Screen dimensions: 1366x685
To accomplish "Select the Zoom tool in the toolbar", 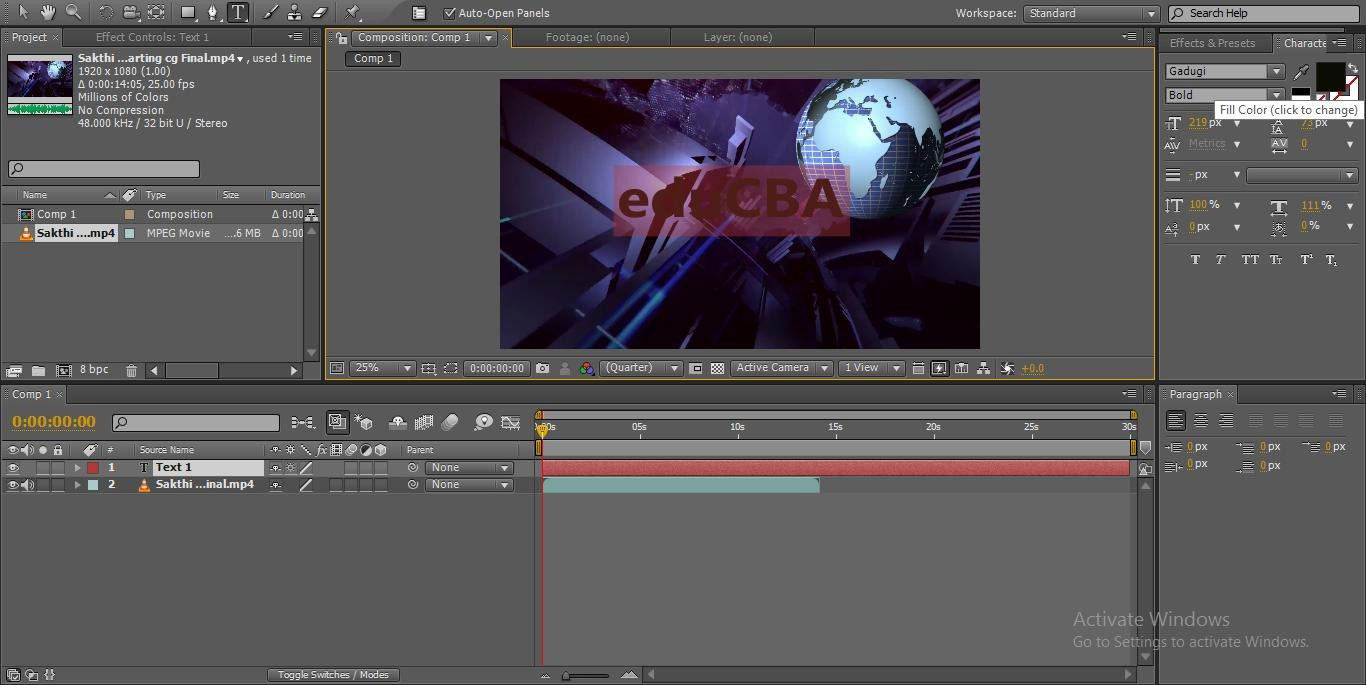I will (x=73, y=12).
